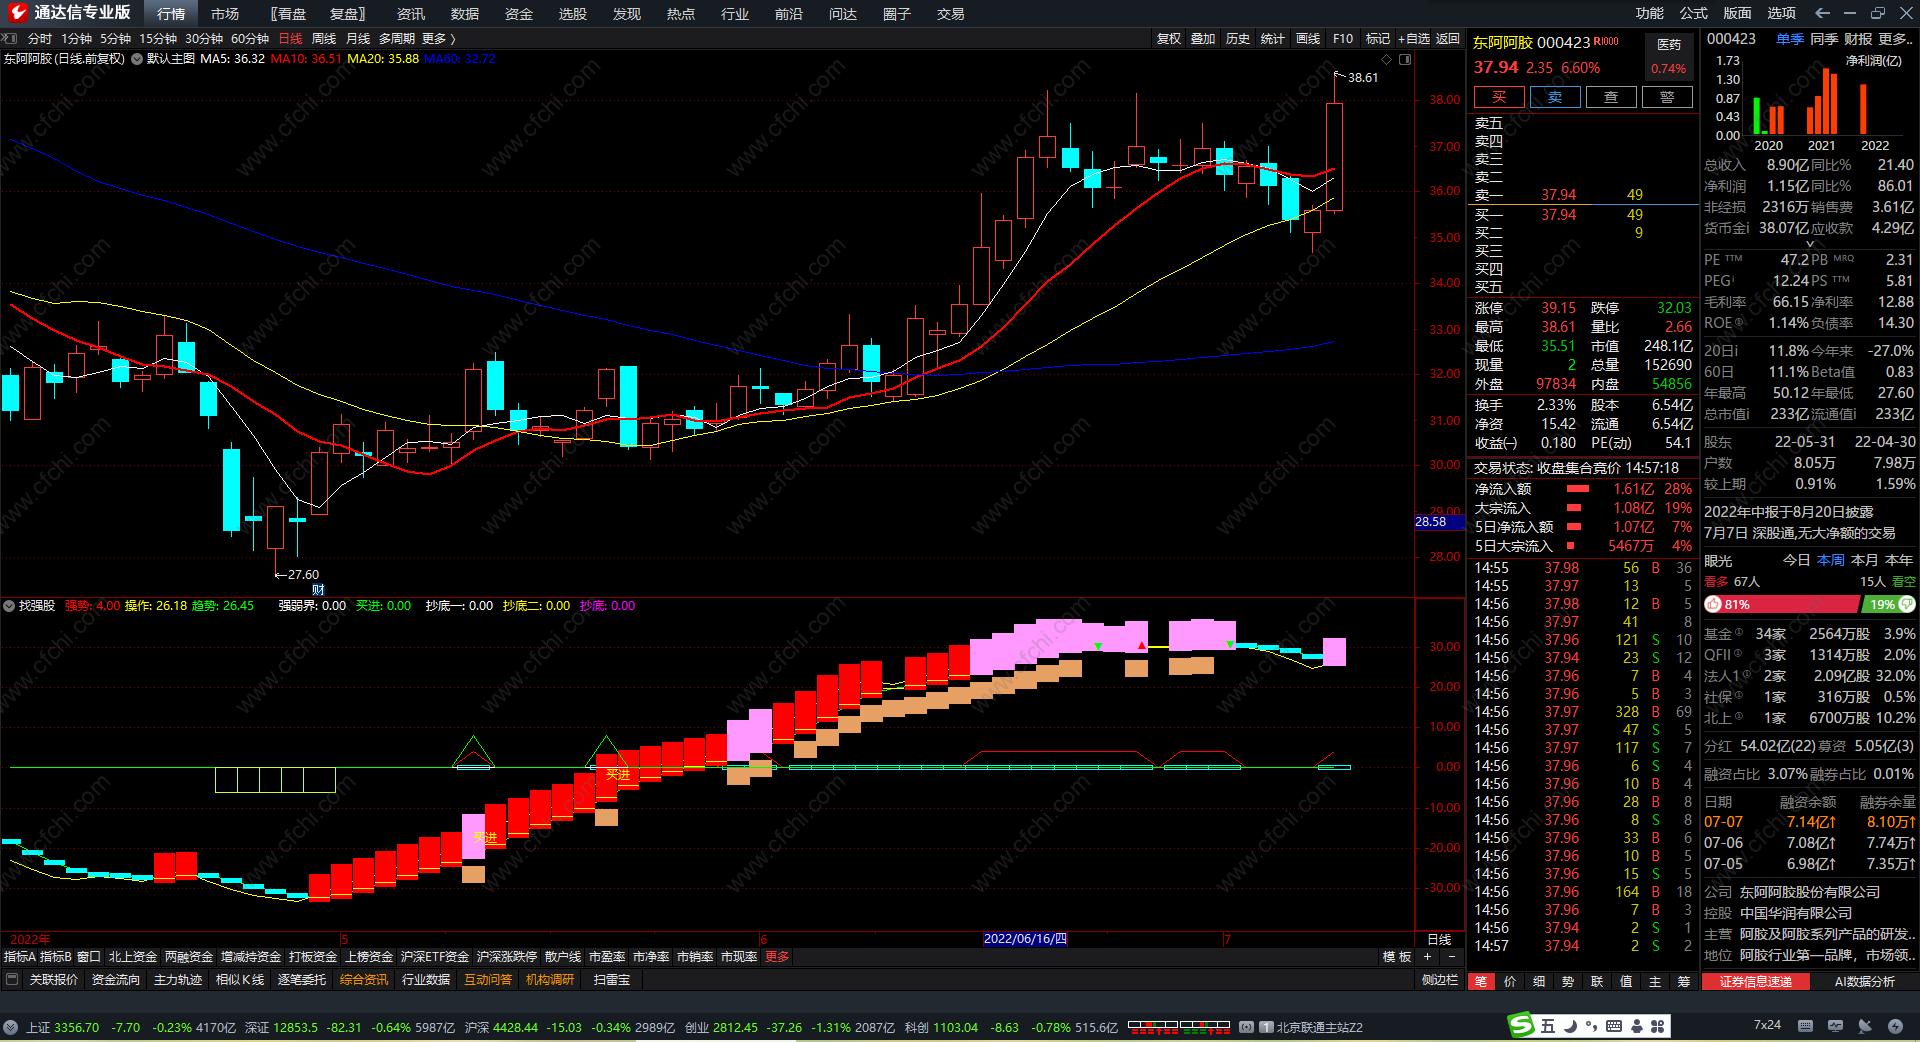Image resolution: width=1920 pixels, height=1042 pixels.
Task: Click the satellite dish icon in status bar
Action: point(1865,1026)
